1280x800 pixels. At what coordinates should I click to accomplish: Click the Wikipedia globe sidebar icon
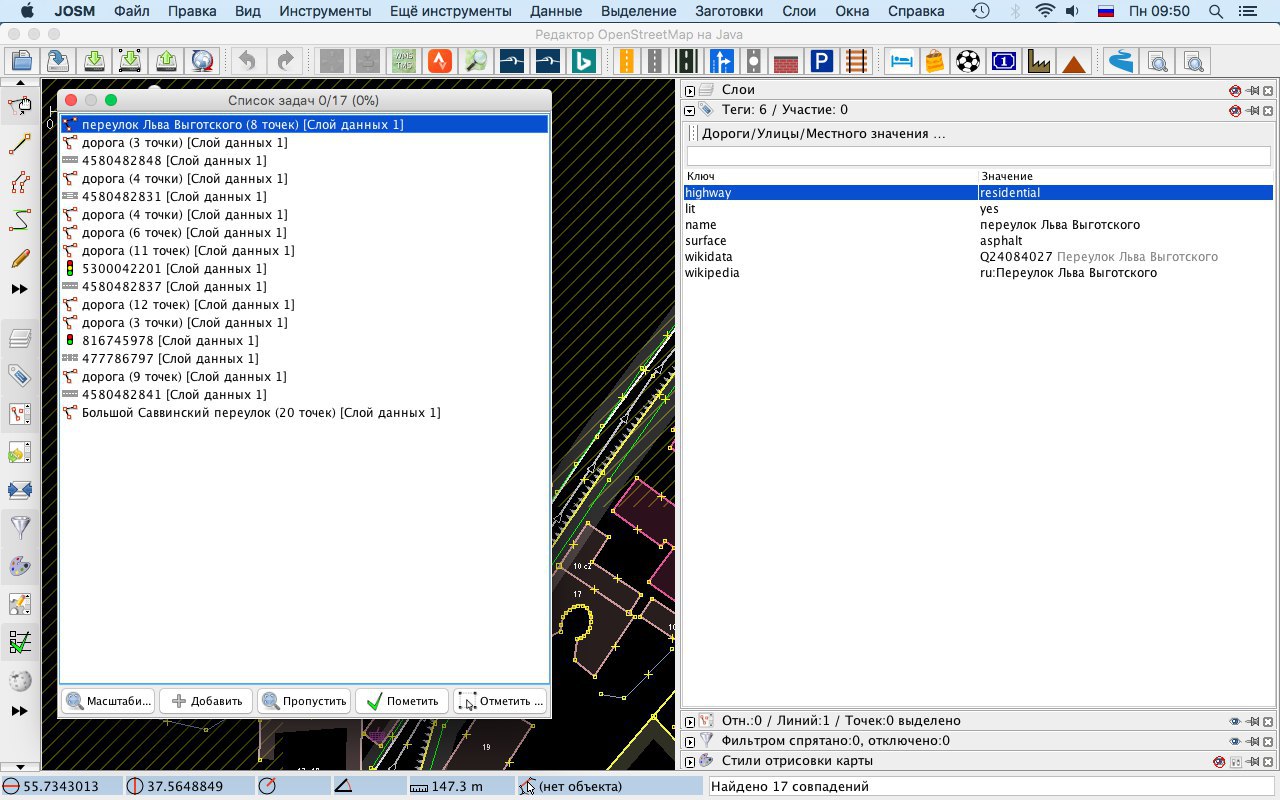[x=20, y=680]
